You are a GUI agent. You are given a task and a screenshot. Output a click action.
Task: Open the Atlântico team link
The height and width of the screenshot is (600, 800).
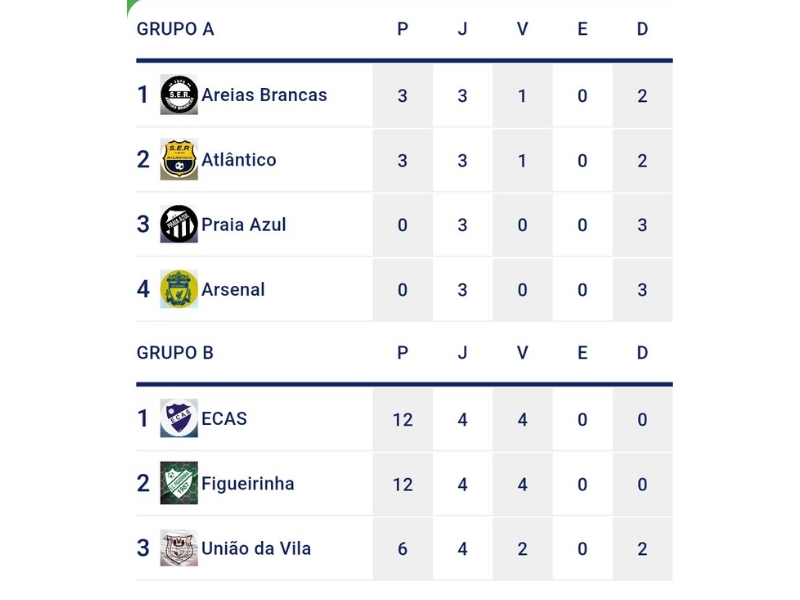(238, 160)
